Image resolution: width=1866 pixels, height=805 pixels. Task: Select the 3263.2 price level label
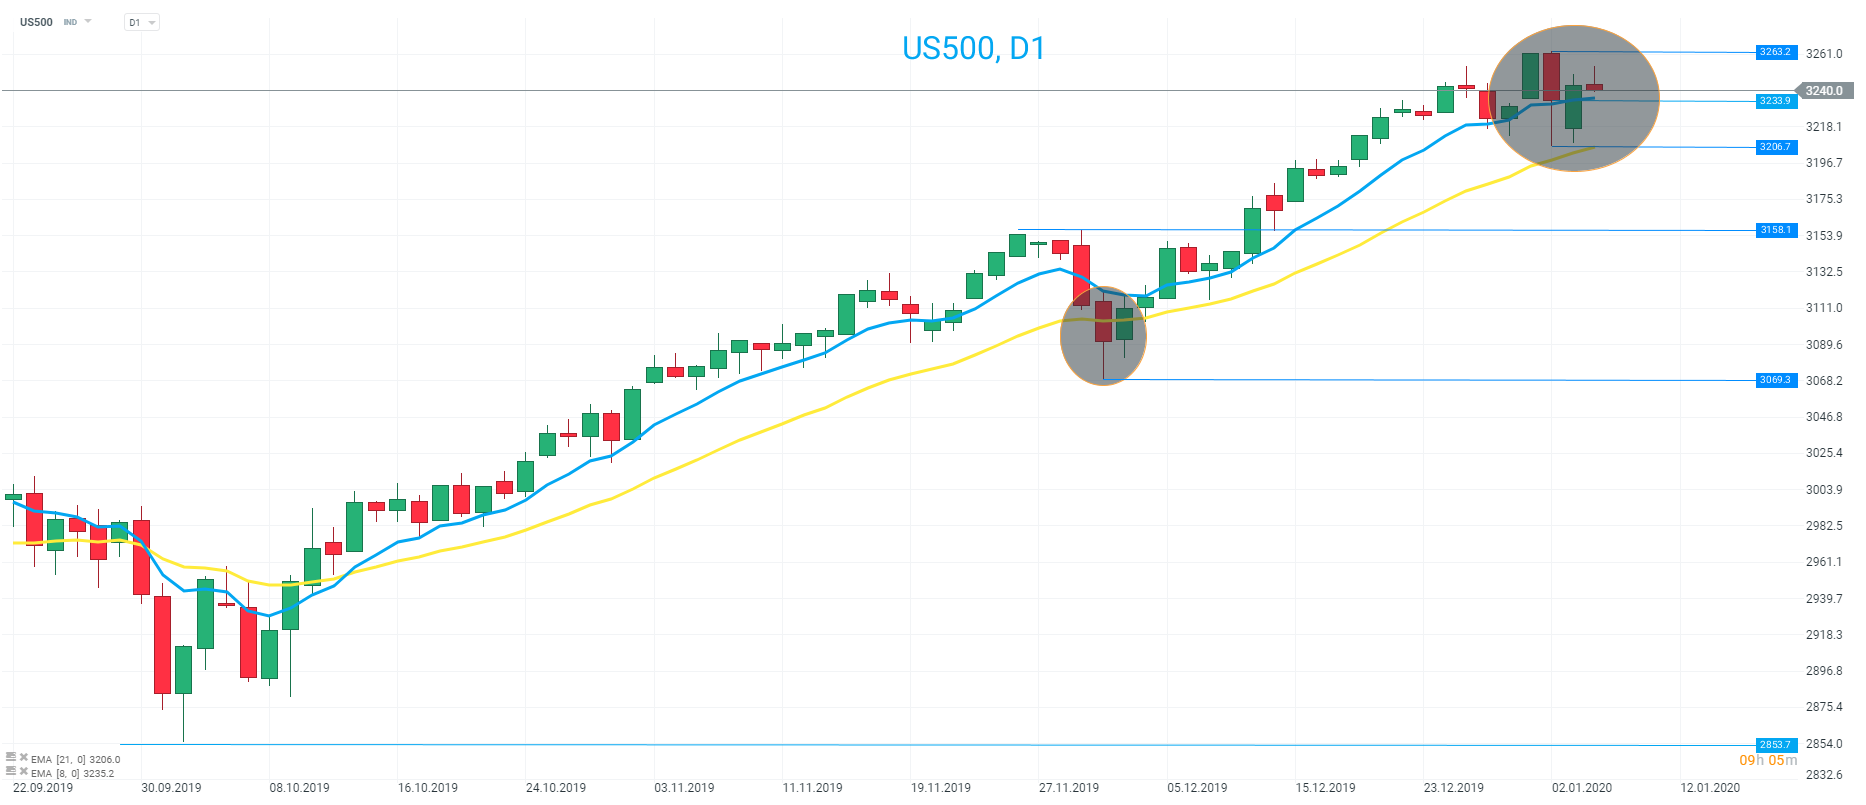click(1776, 52)
